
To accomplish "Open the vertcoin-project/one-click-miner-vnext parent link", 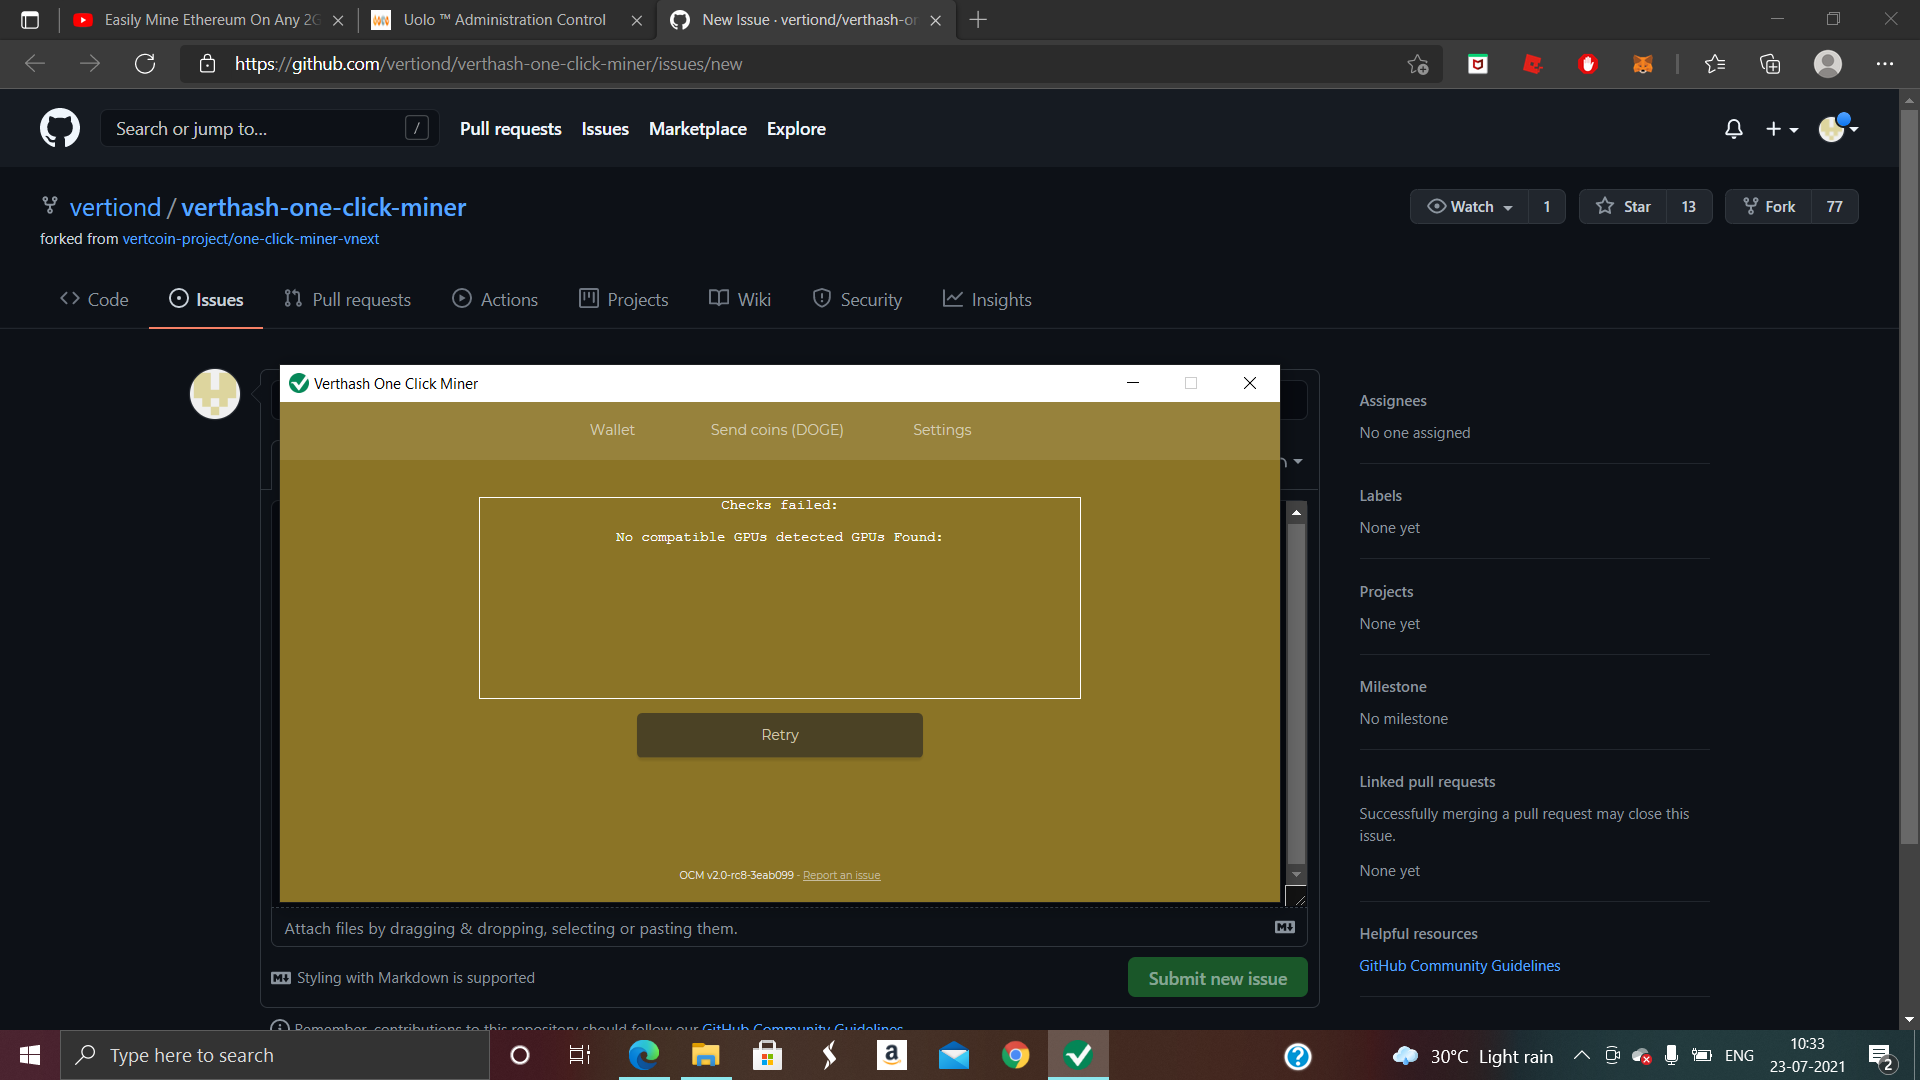I will (251, 239).
